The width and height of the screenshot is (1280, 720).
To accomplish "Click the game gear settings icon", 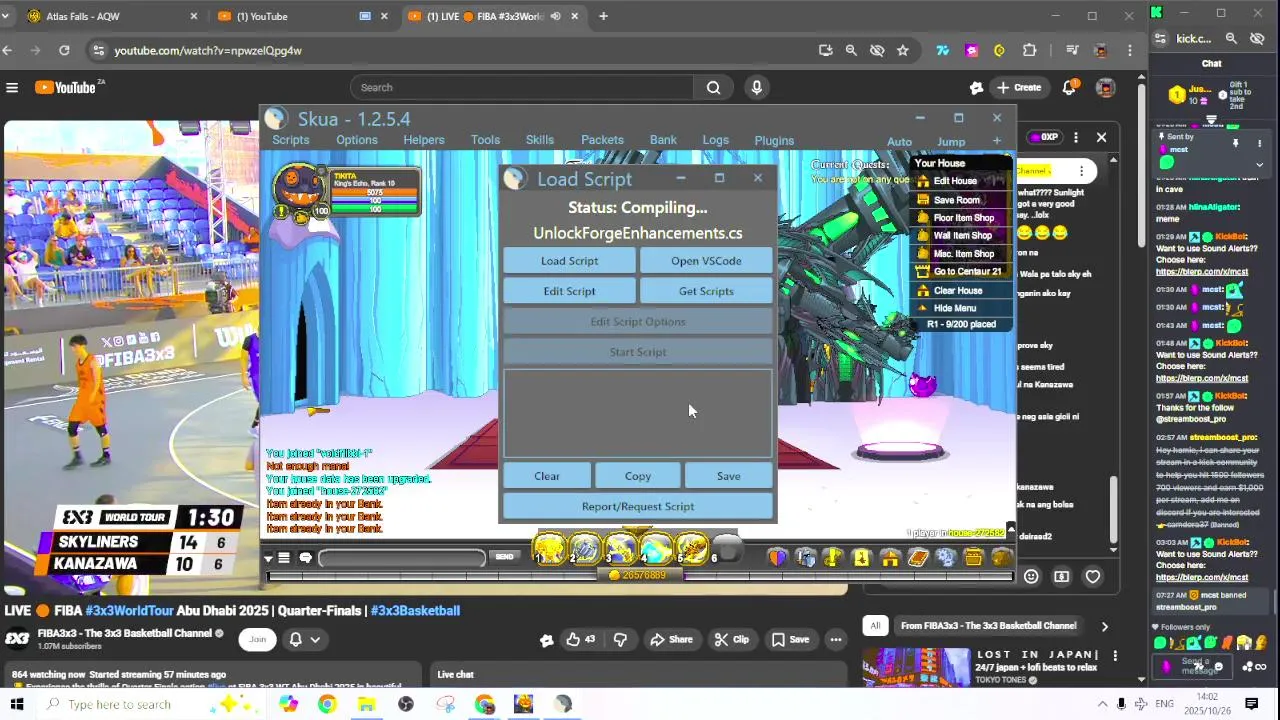I will click(x=946, y=558).
